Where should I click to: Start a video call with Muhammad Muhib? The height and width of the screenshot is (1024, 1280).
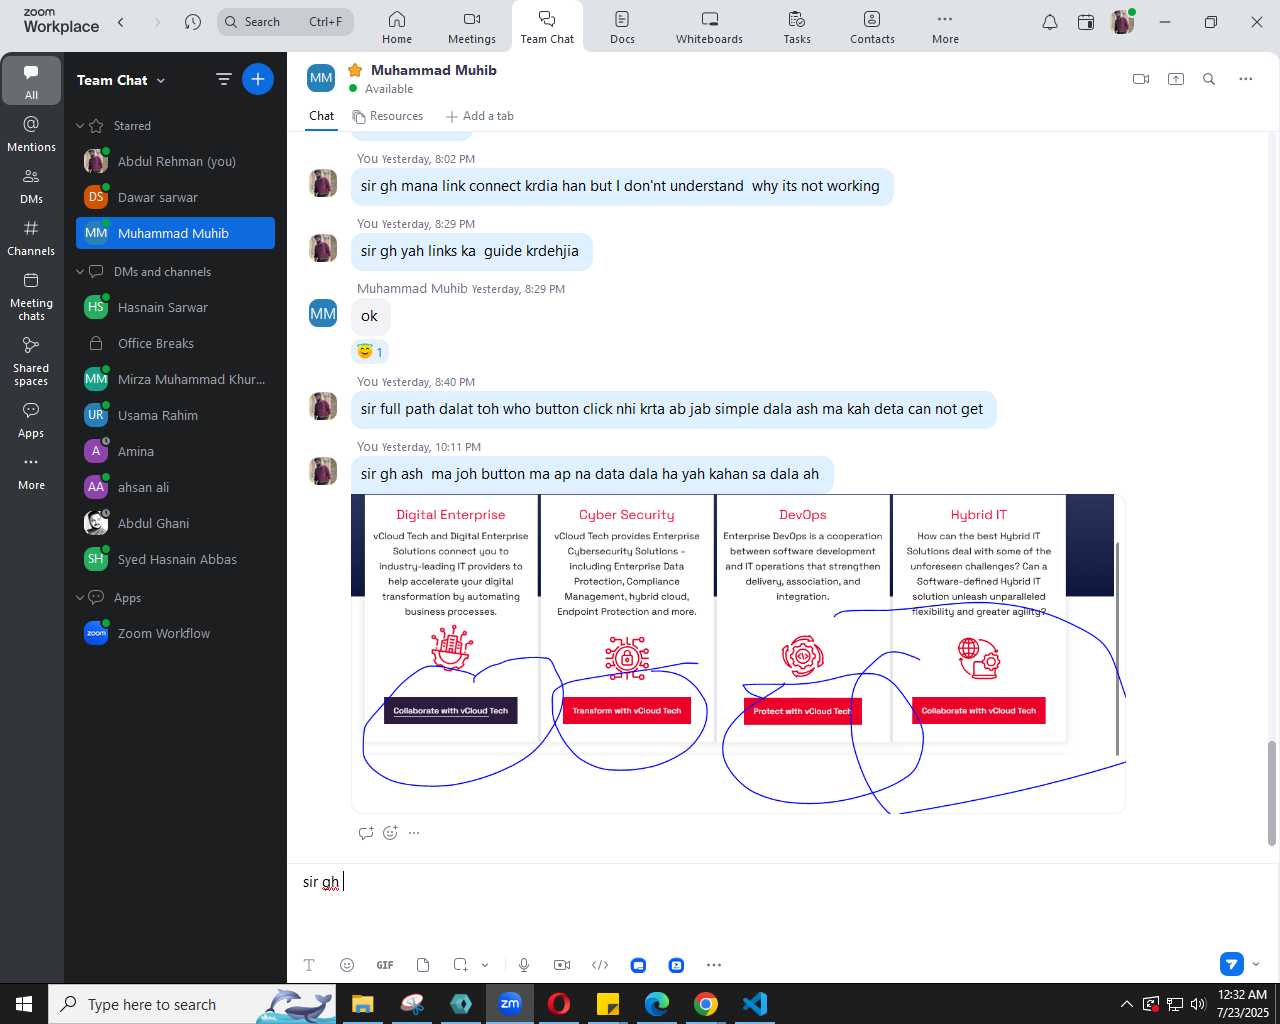(x=1141, y=79)
